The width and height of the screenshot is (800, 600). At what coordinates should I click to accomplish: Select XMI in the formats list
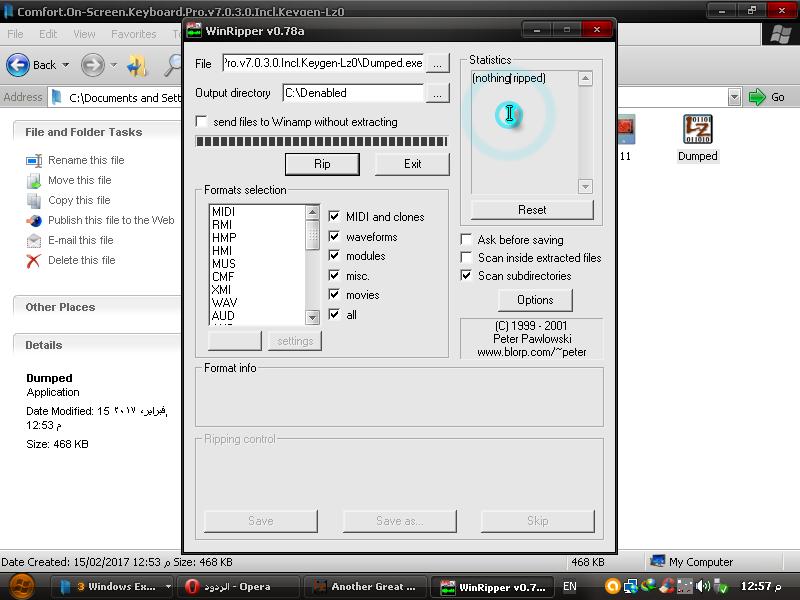[x=221, y=290]
